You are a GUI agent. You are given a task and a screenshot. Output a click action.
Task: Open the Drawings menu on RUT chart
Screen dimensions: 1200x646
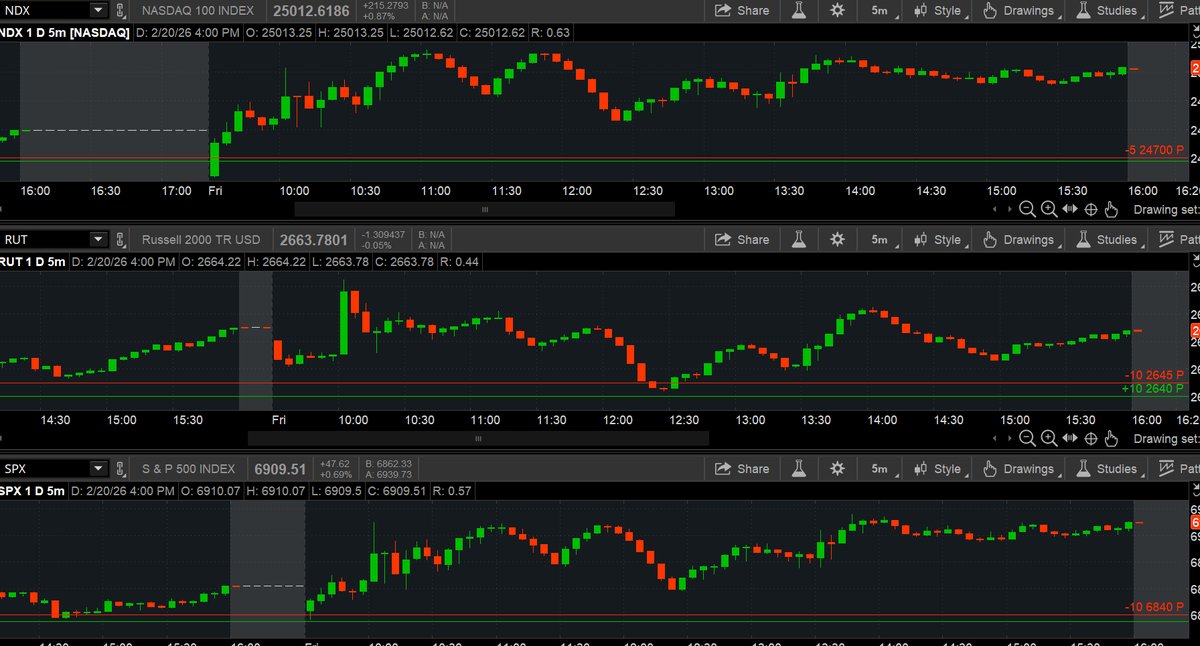pyautogui.click(x=1021, y=239)
